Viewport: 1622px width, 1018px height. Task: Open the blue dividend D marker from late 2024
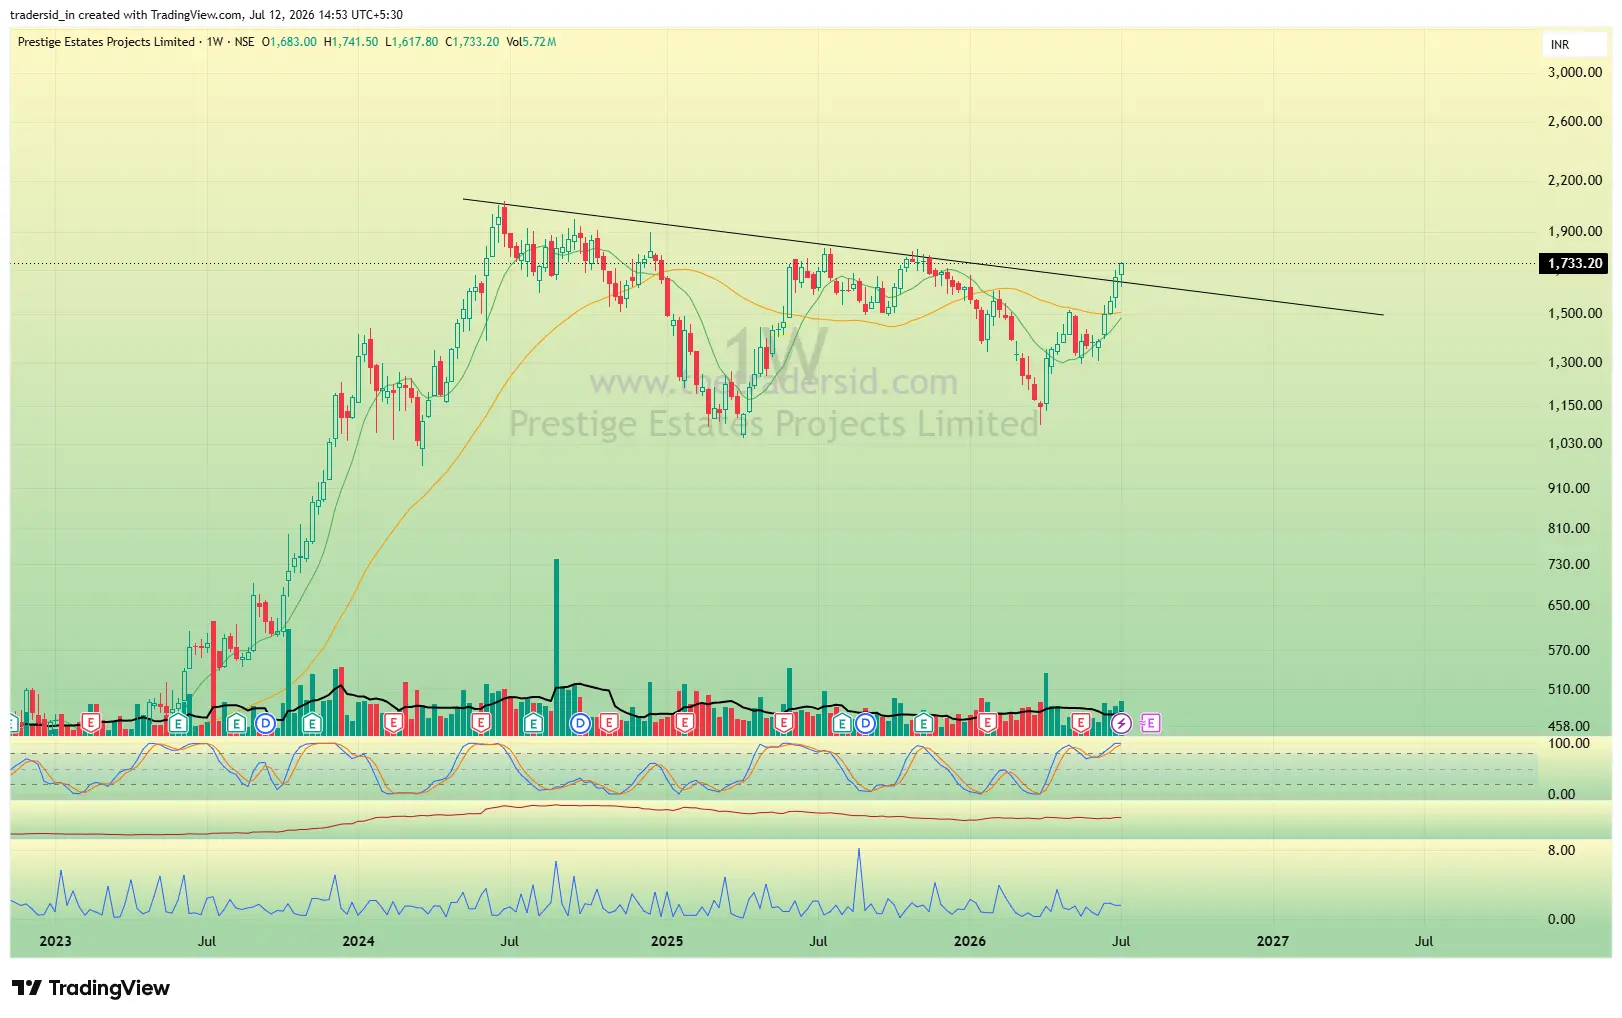pyautogui.click(x=580, y=723)
